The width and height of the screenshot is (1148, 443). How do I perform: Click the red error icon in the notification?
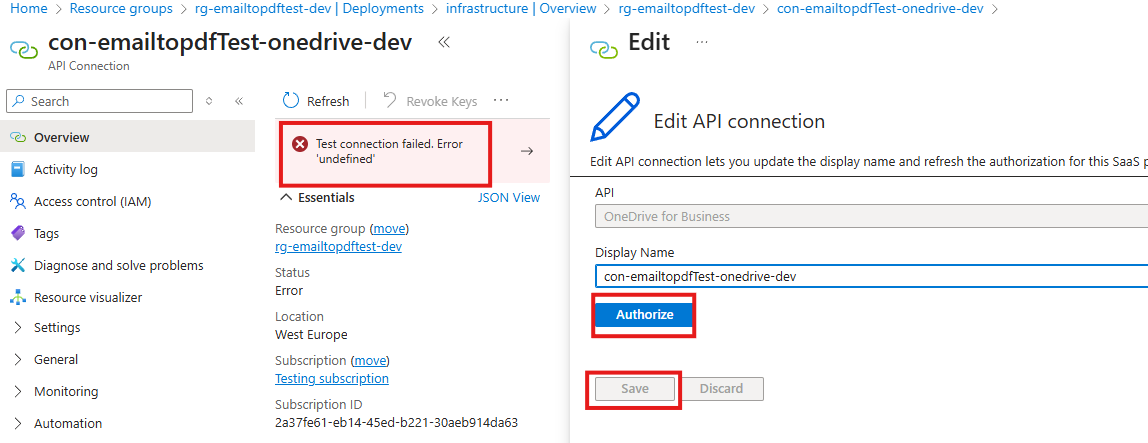[299, 144]
